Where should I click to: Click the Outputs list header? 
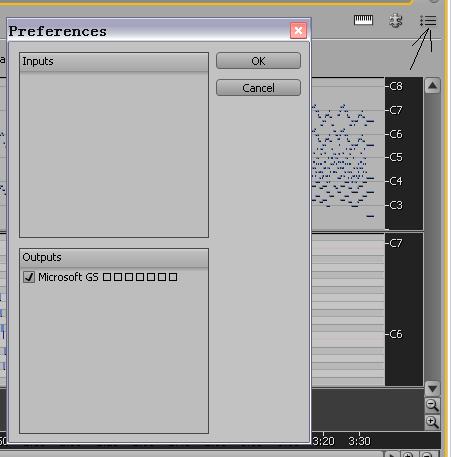114,258
